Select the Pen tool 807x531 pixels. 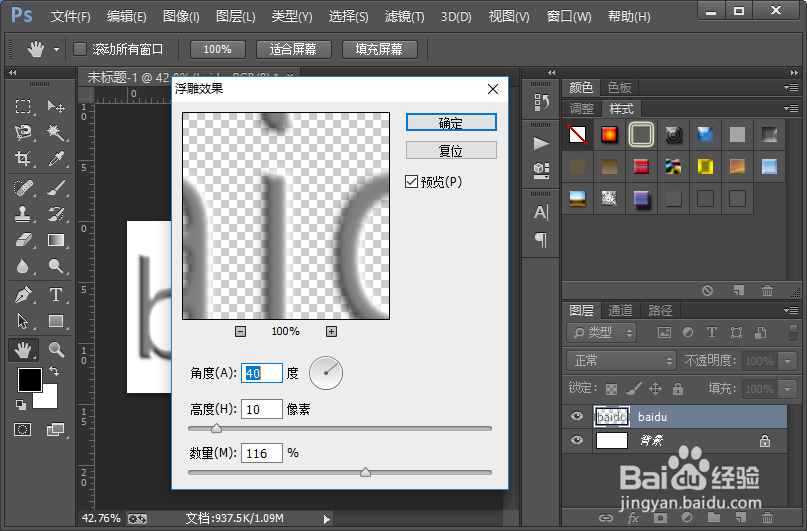pos(23,295)
